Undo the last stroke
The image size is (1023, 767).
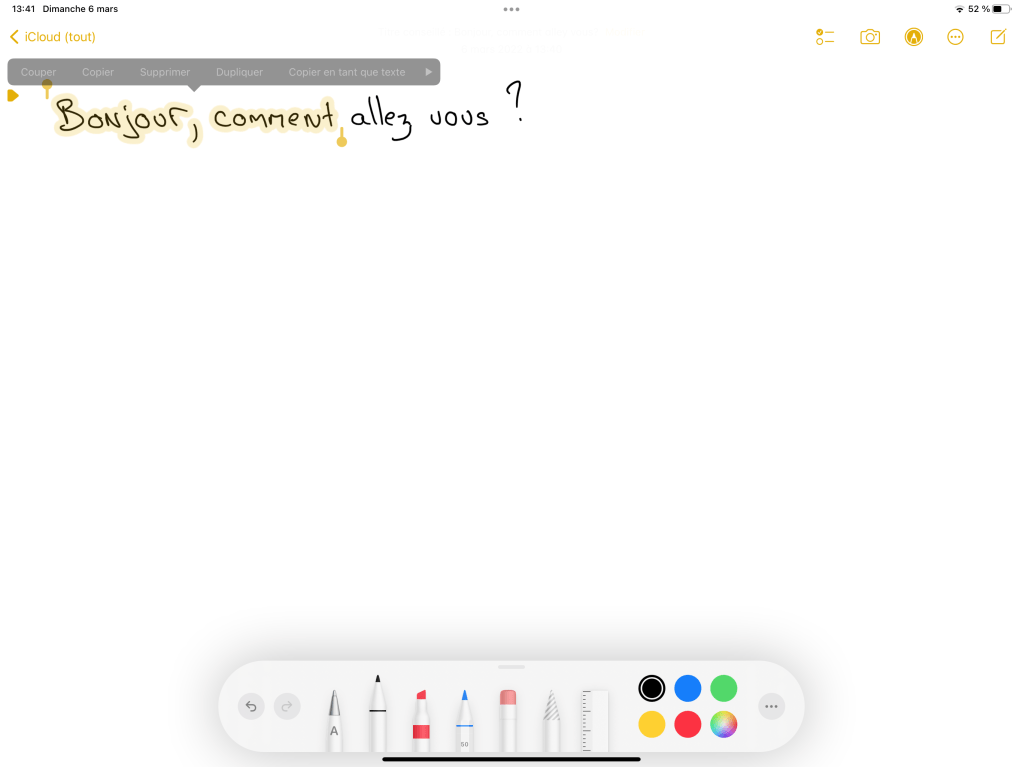click(x=251, y=706)
